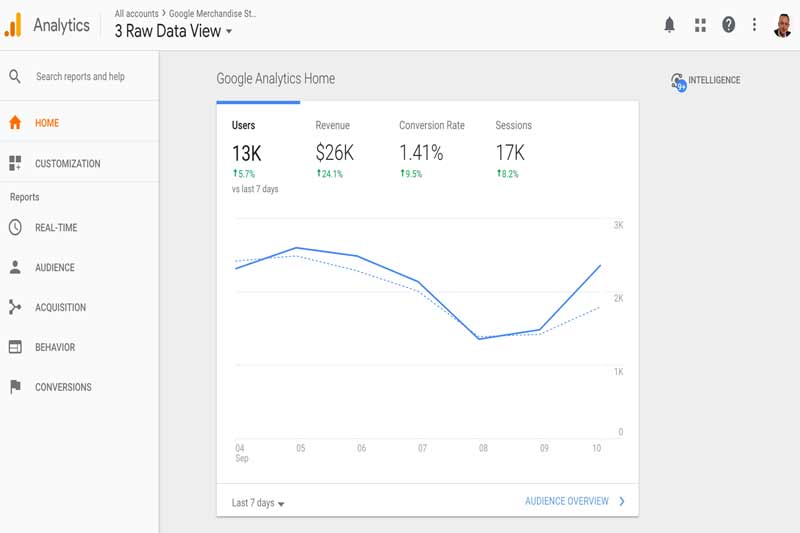
Task: Click the 2K y-axis label
Action: coord(618,298)
